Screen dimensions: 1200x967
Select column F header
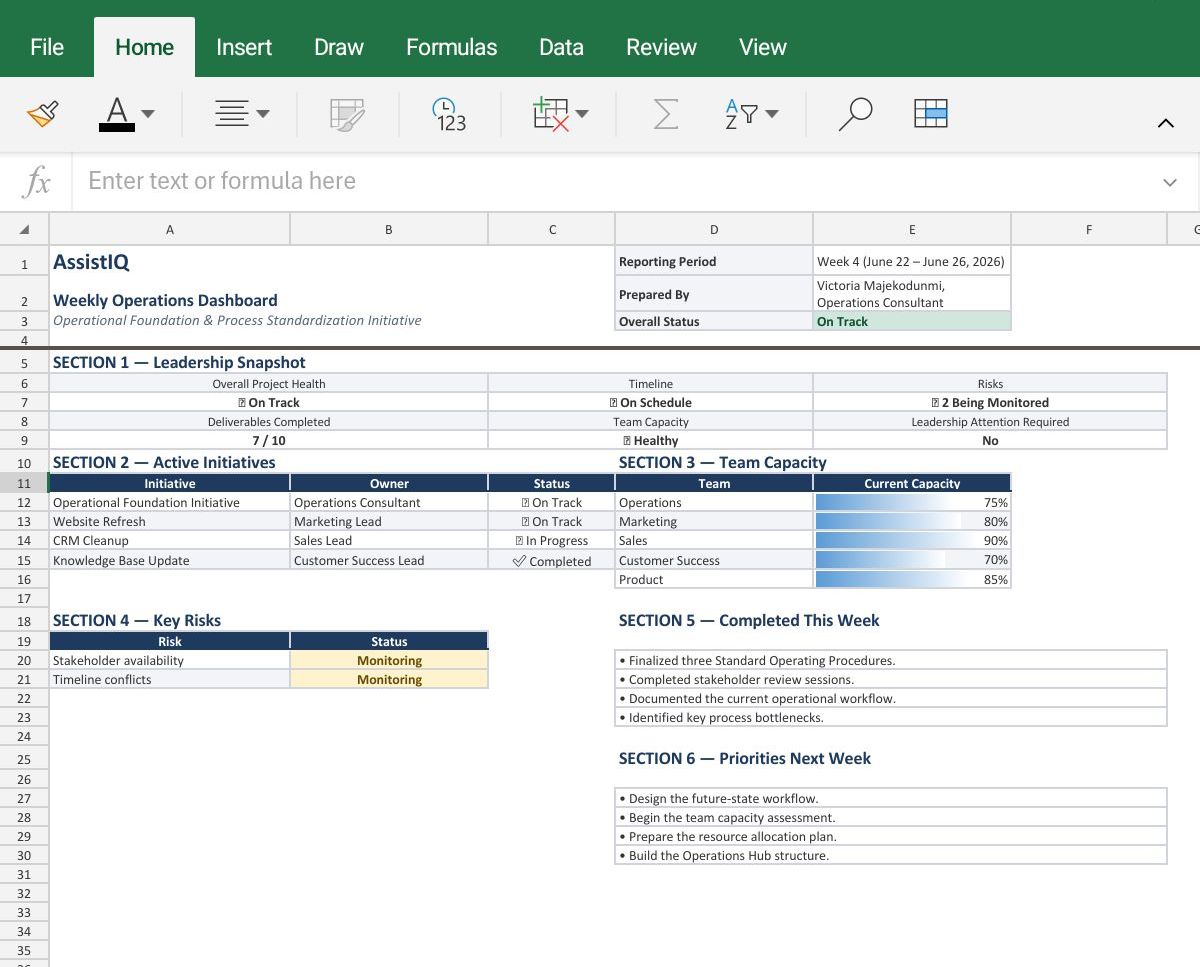1089,229
